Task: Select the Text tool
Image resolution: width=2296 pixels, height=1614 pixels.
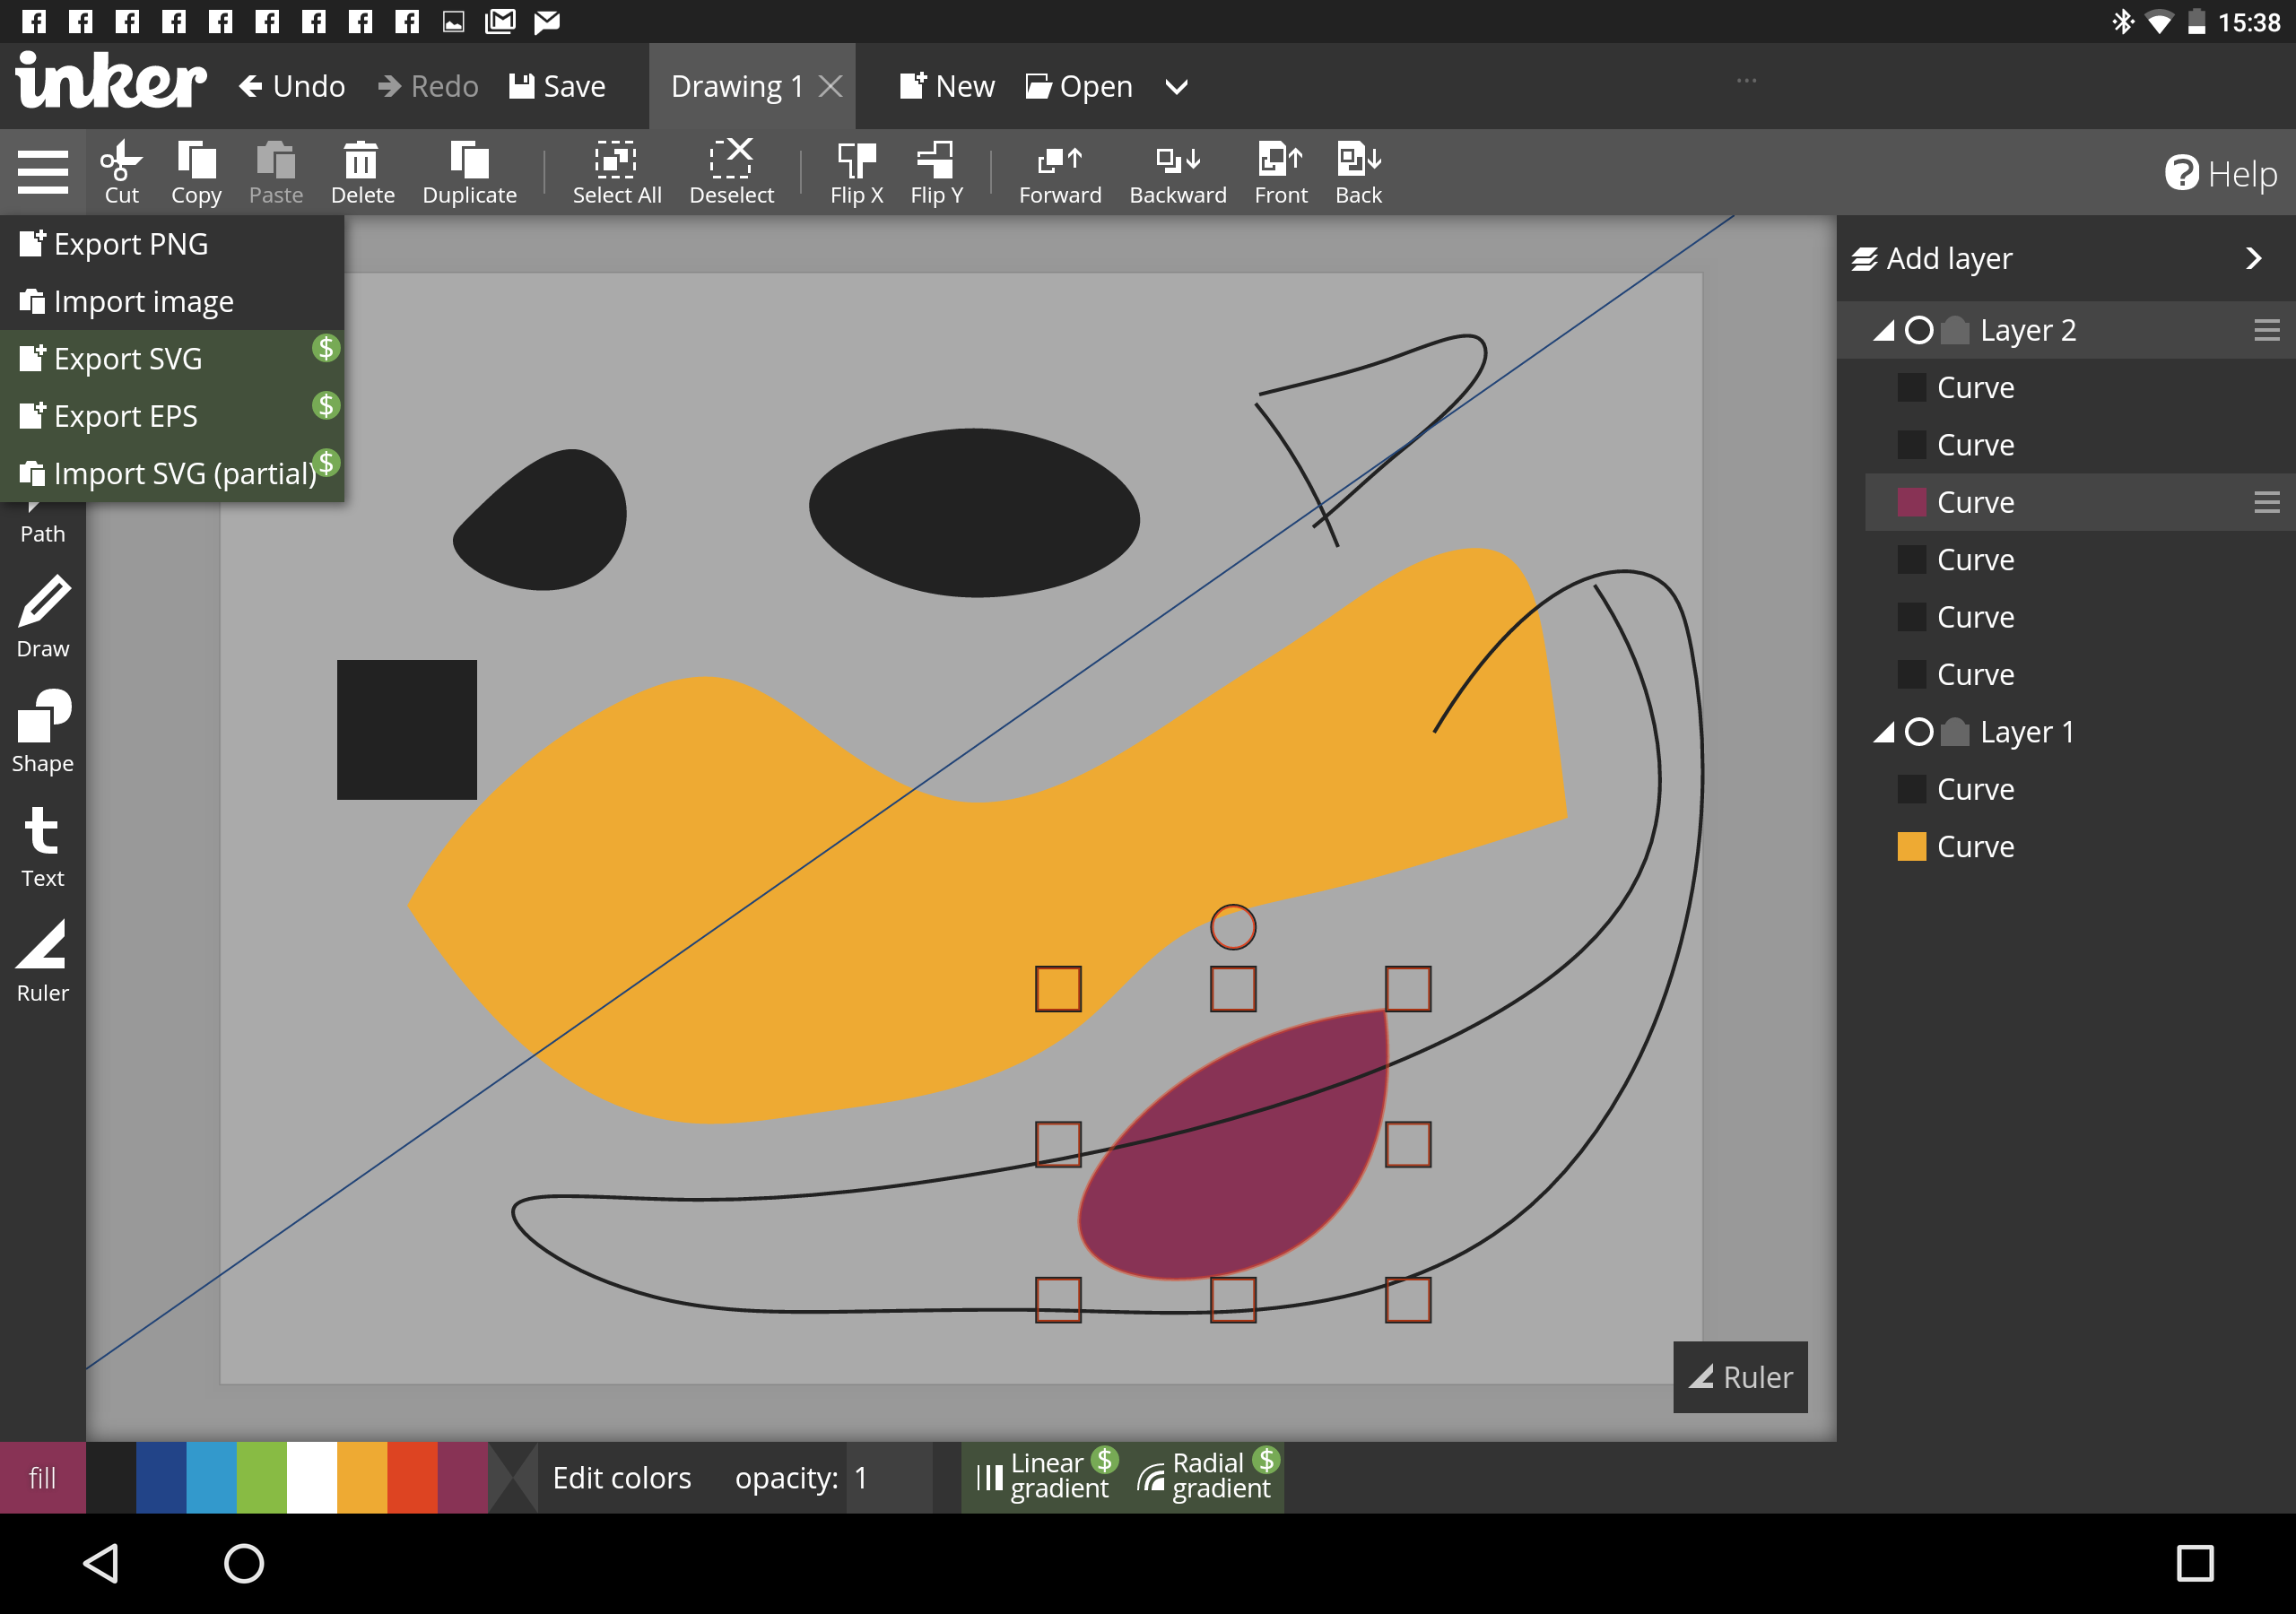Action: click(x=43, y=846)
